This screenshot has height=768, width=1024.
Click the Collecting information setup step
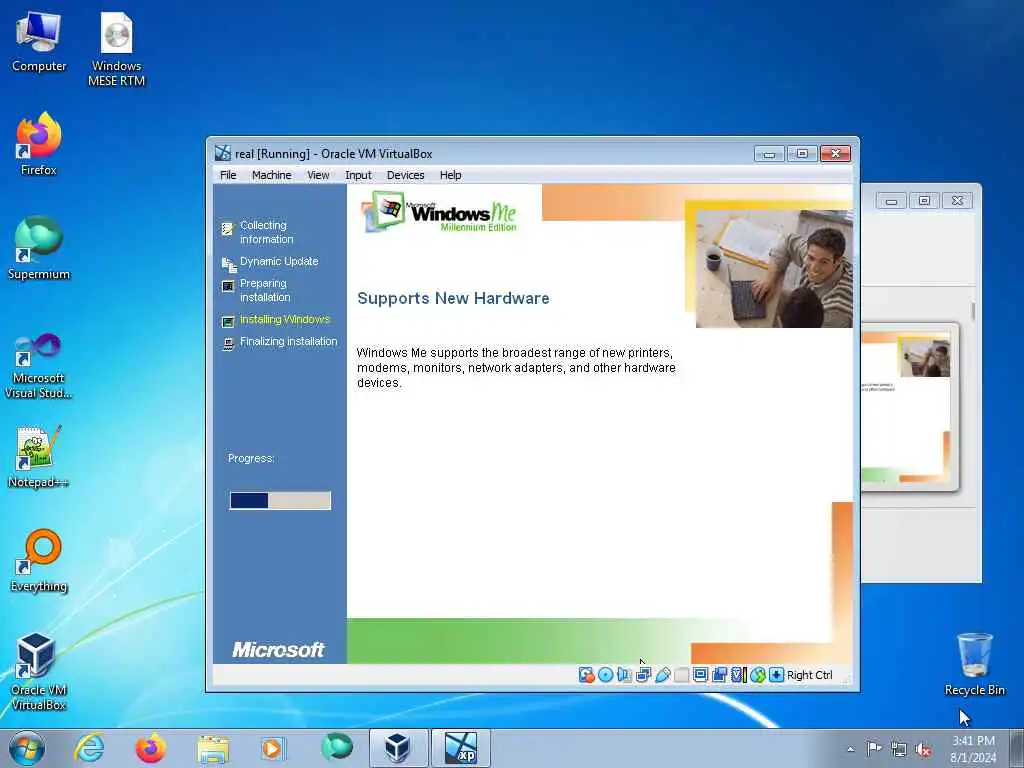[266, 232]
